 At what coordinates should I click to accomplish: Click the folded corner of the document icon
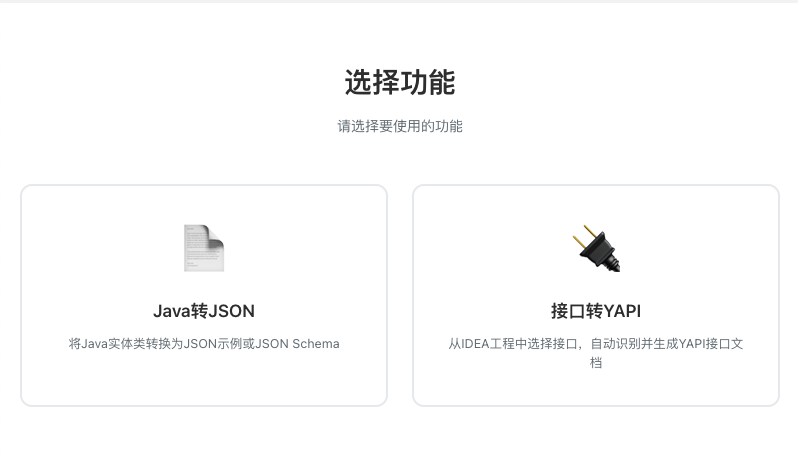[215, 236]
